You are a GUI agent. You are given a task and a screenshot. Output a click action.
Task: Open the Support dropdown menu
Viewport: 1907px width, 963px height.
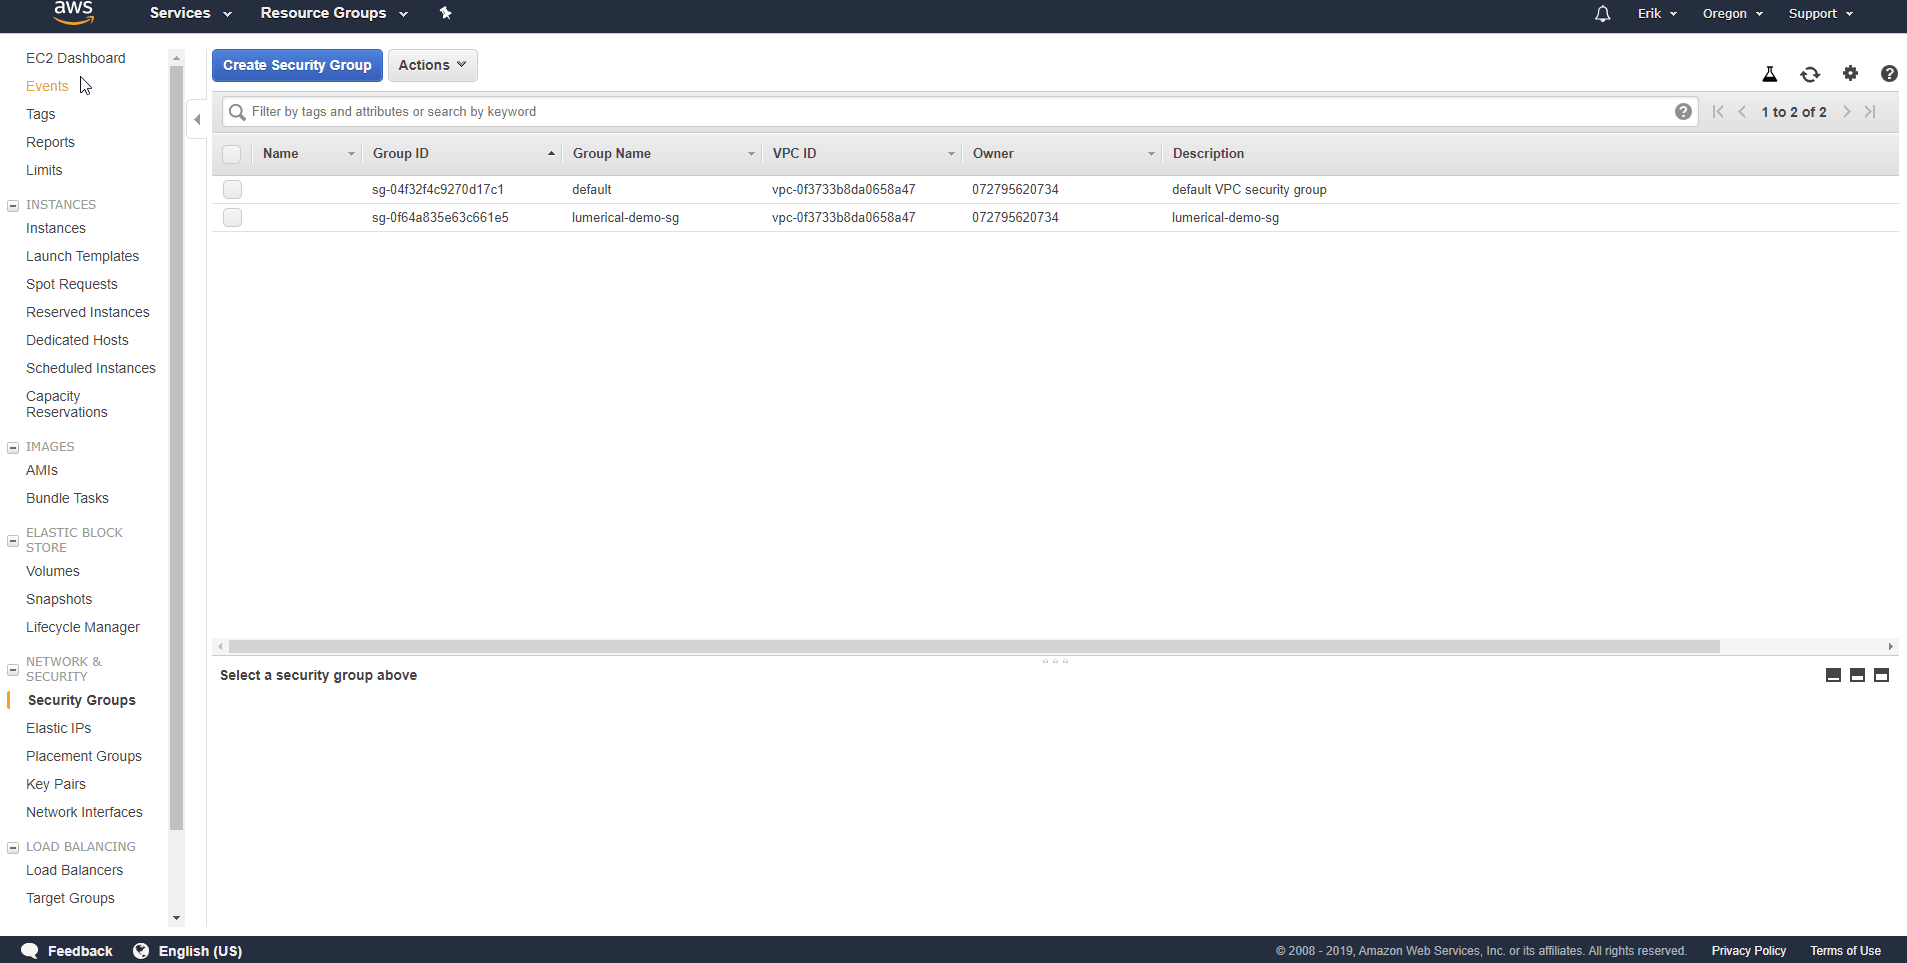[1820, 13]
